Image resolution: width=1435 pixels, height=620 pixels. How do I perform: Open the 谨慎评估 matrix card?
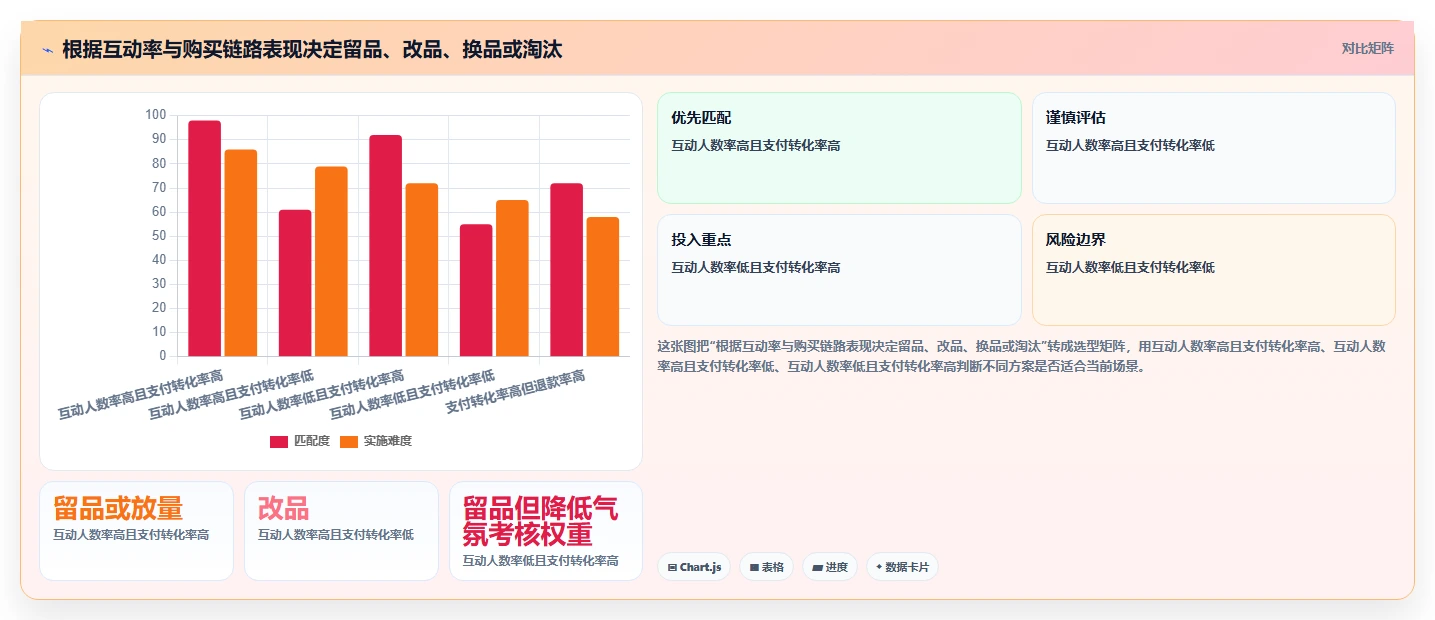click(x=1213, y=148)
